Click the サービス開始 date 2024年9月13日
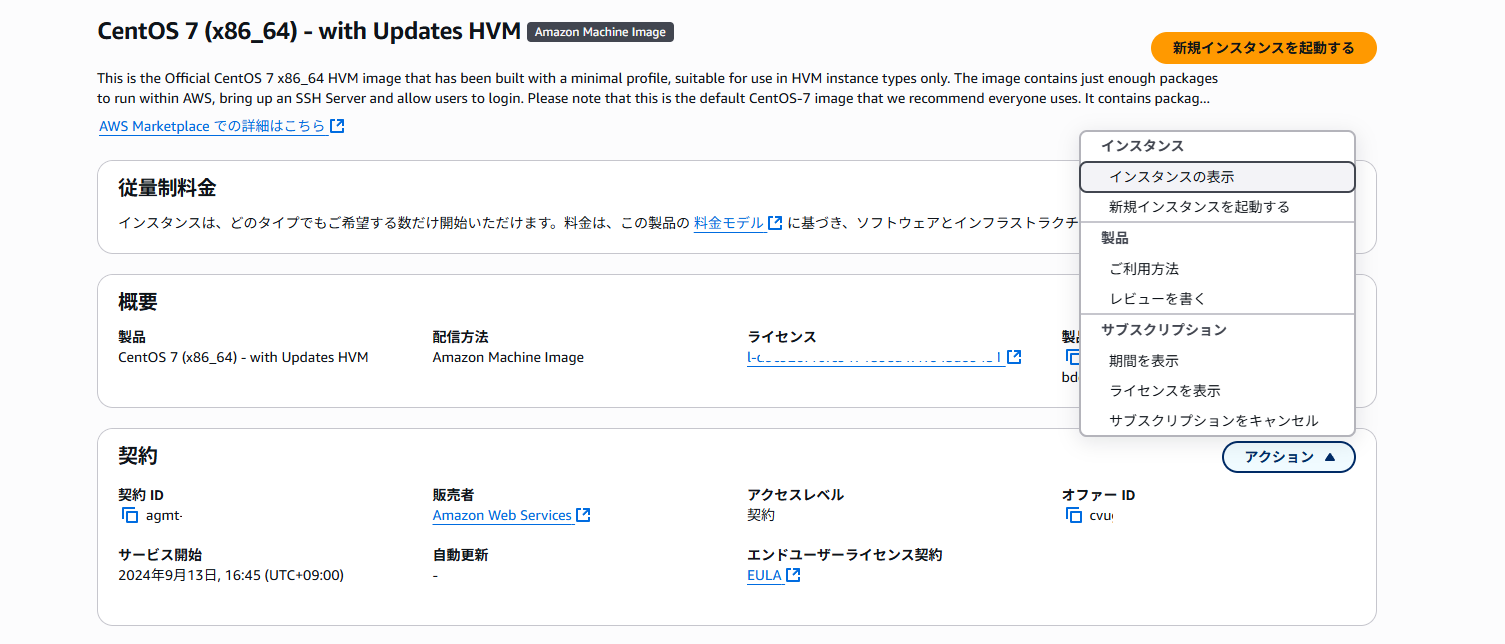Screen dimensions: 1505x644 pos(231,575)
